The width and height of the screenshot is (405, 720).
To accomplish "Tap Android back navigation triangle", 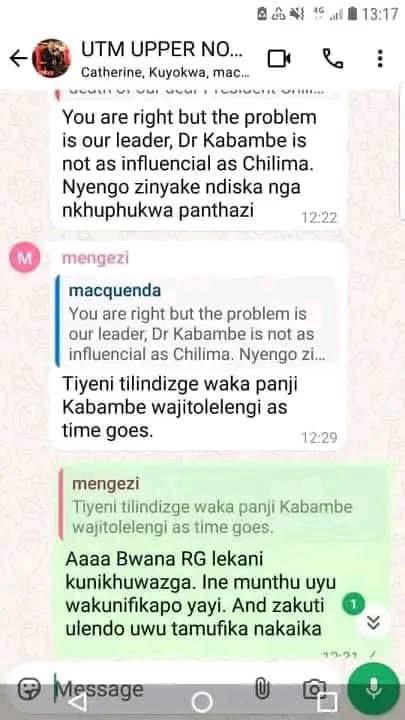I will click(77, 703).
